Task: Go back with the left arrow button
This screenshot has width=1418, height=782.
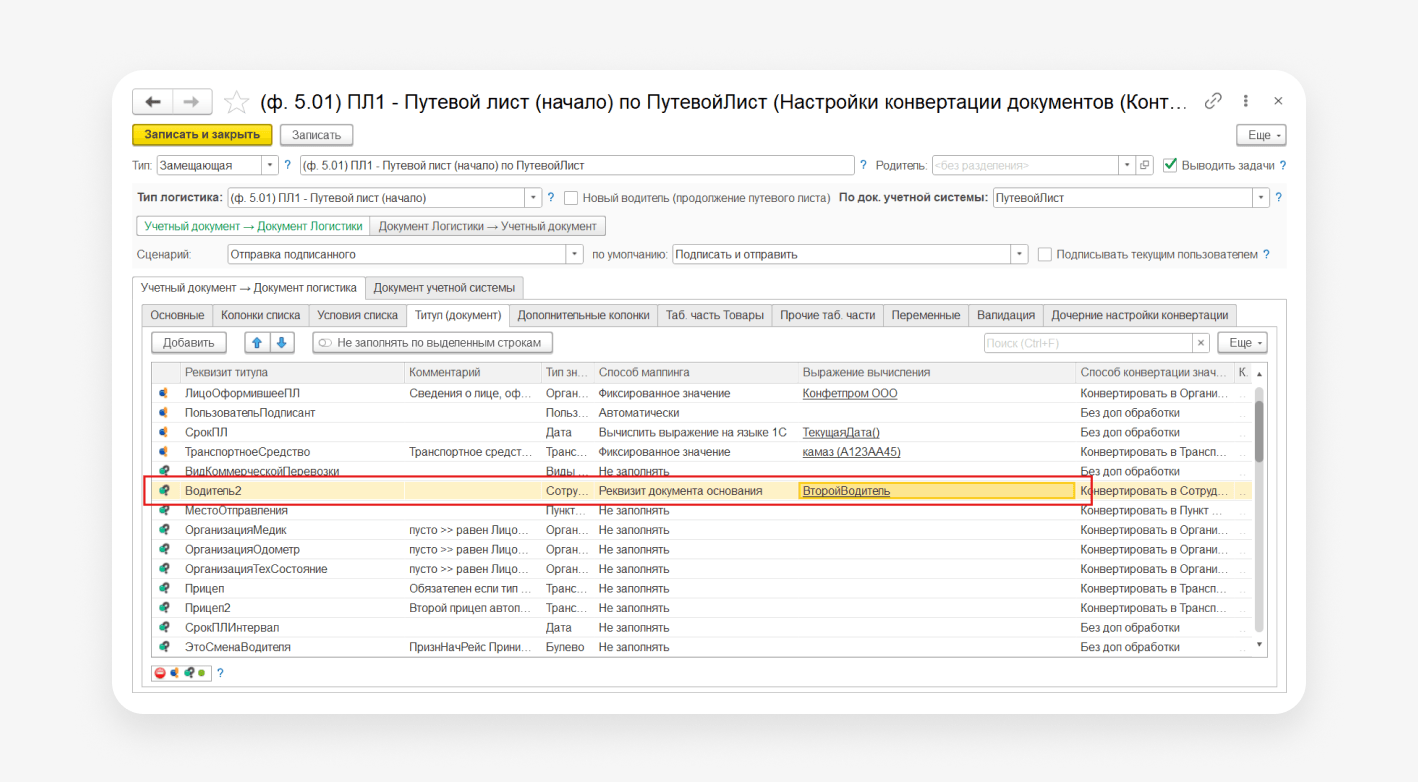Action: point(153,102)
